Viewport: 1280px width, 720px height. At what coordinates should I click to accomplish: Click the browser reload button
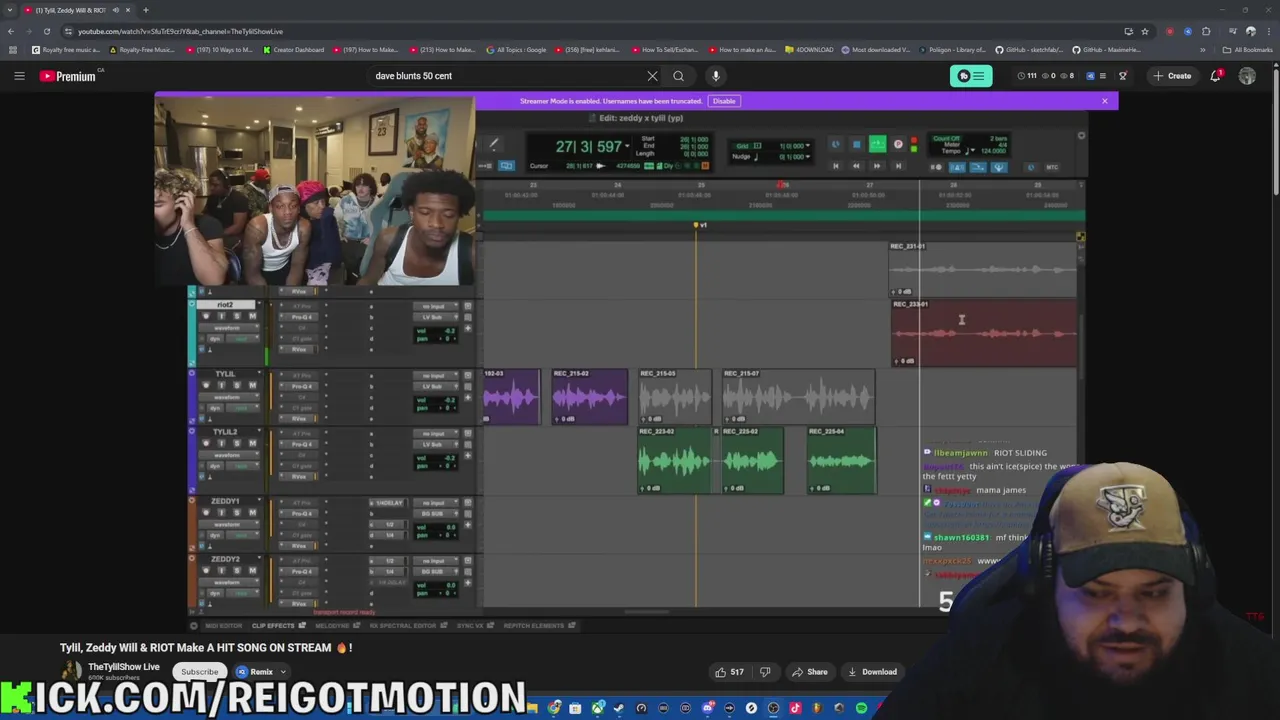tap(47, 31)
